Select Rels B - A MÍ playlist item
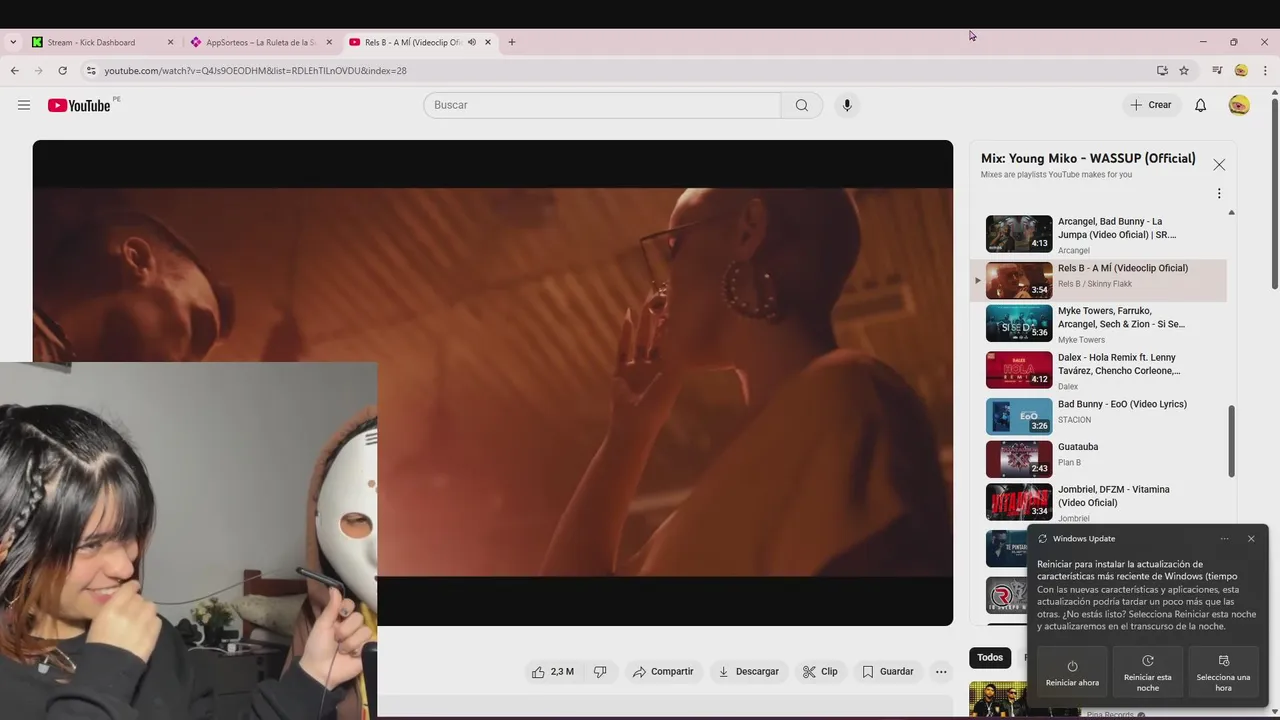The height and width of the screenshot is (720, 1280). [1098, 280]
